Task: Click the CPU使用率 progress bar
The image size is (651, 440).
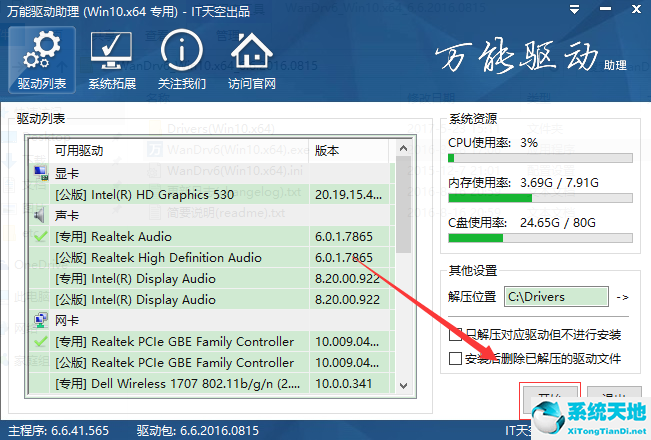Action: tap(540, 158)
